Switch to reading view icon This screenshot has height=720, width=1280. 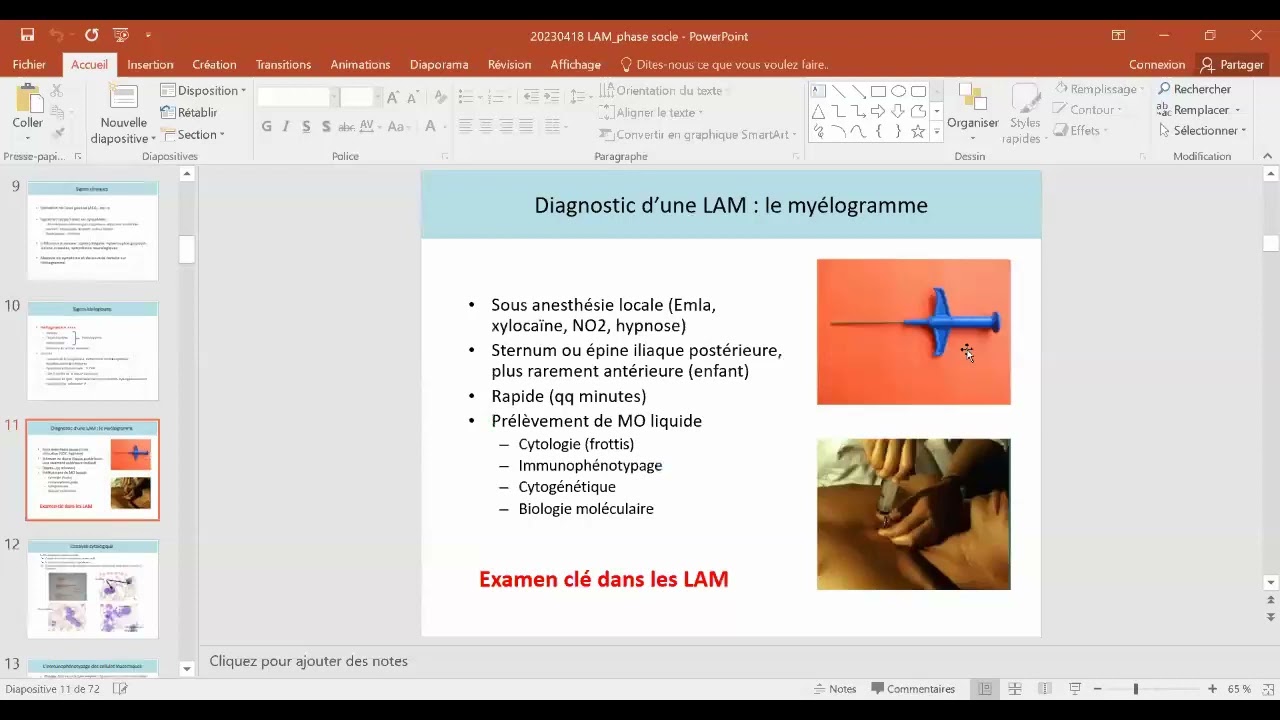1044,689
